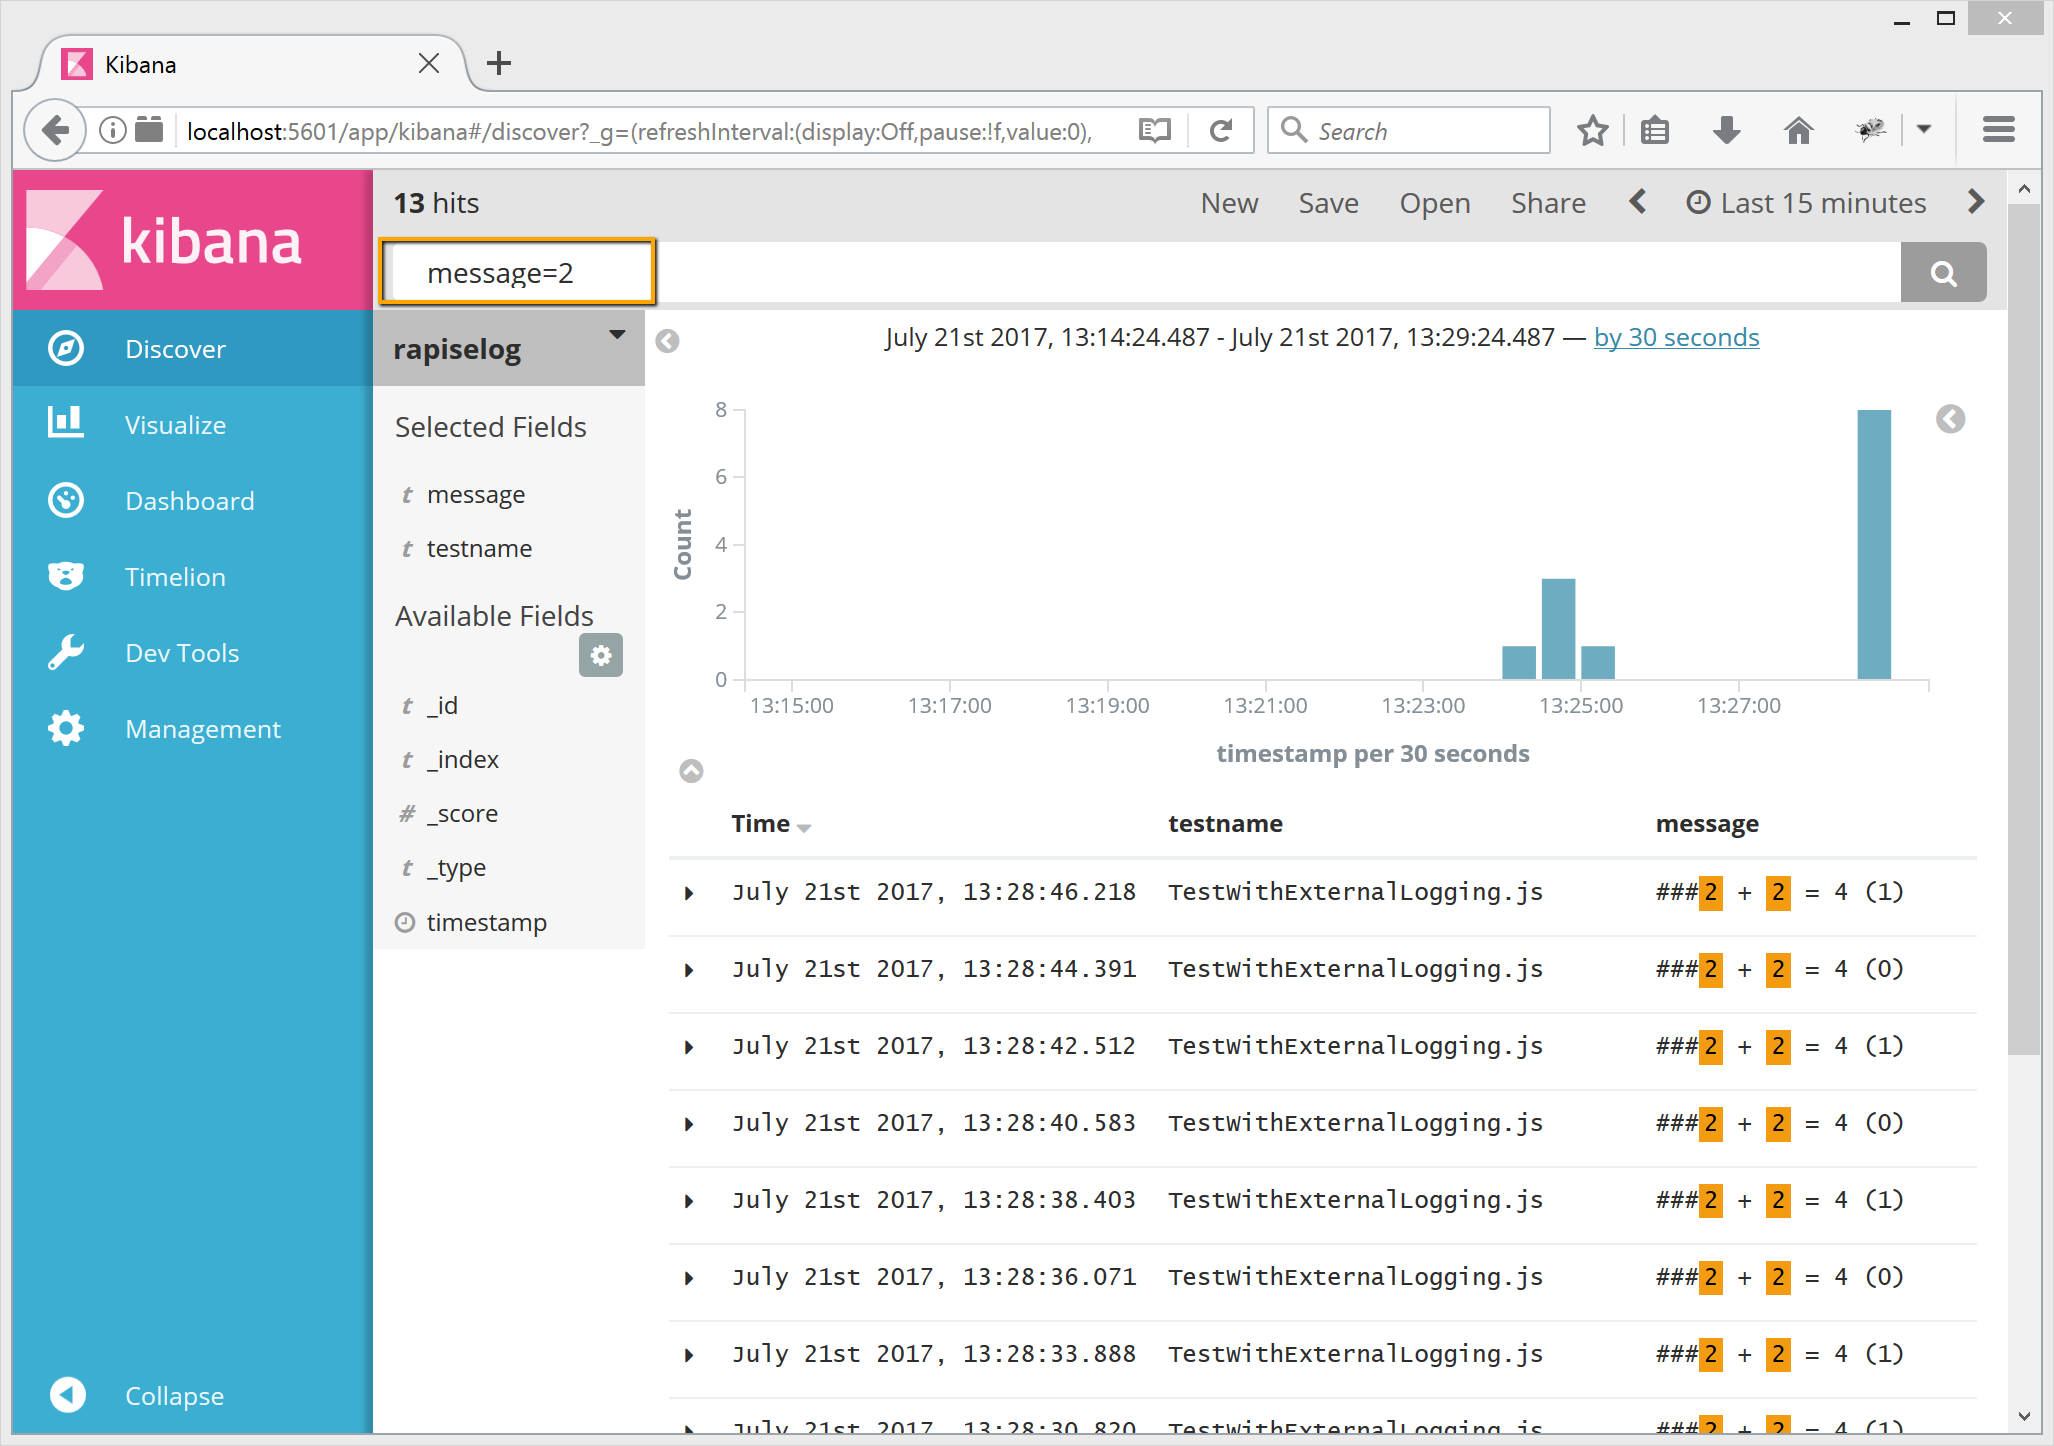Open the Visualize section icon
Screen dimensions: 2054x1446
(66, 424)
